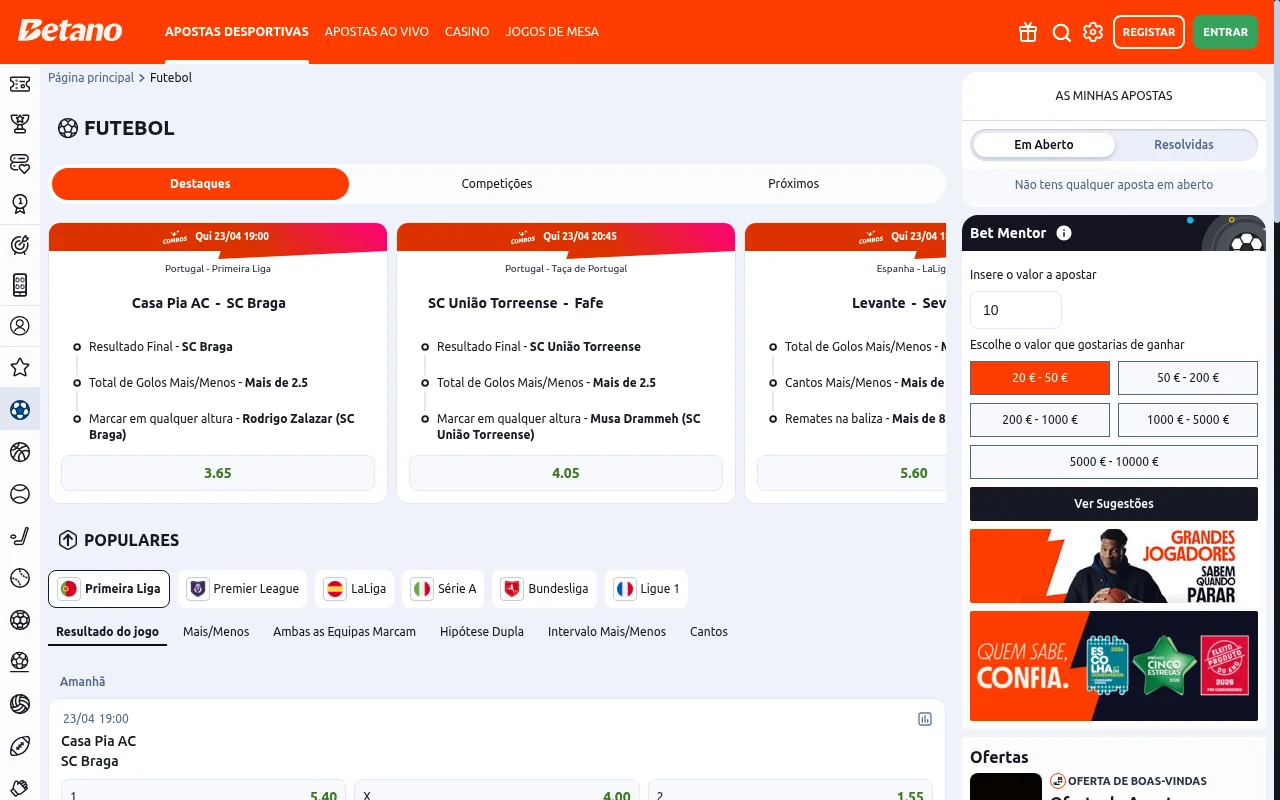1280x800 pixels.
Task: Open statistics icon for Casa Pia AC match
Action: click(x=925, y=719)
